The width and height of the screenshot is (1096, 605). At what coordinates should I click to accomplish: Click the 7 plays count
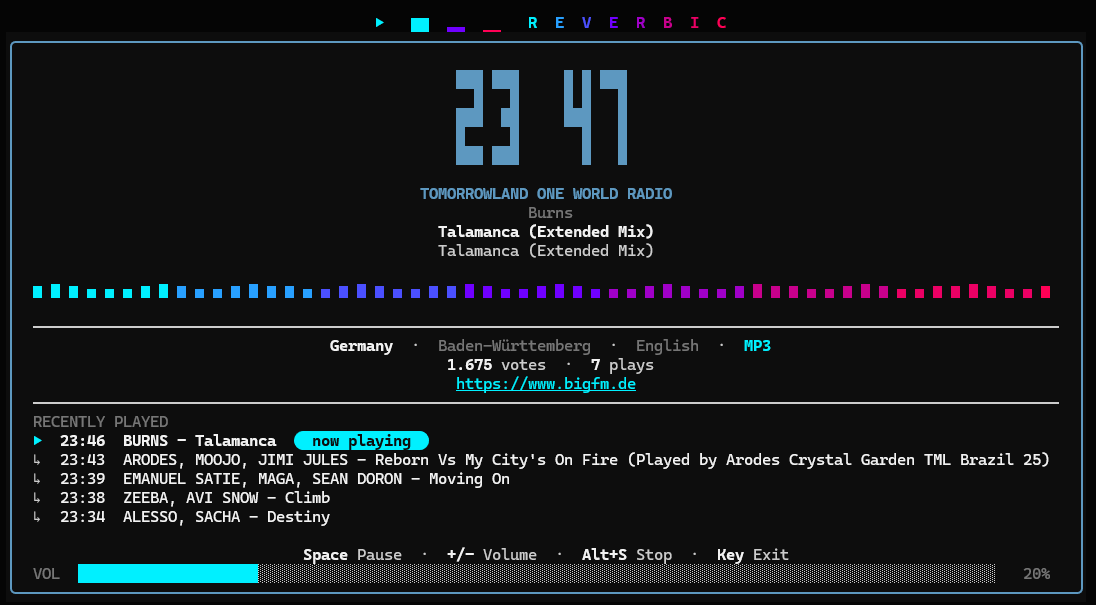point(622,365)
